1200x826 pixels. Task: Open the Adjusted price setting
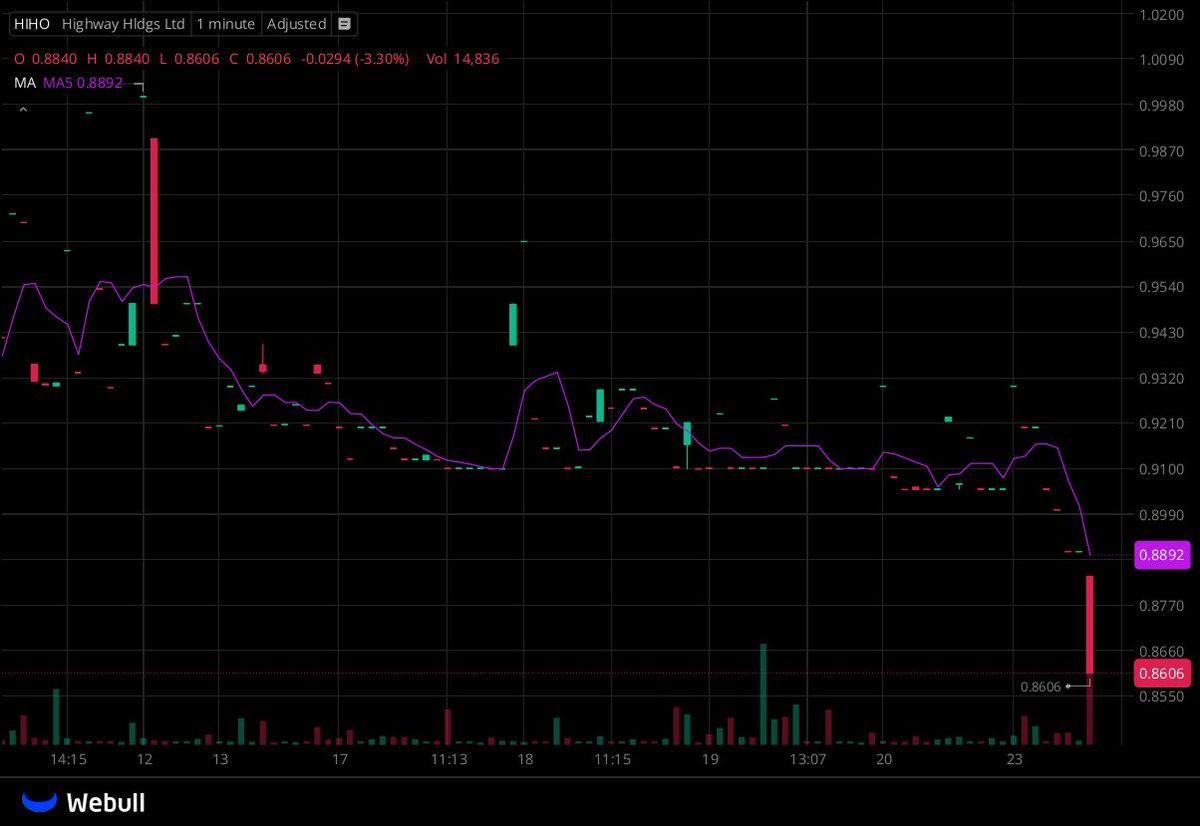click(x=296, y=24)
